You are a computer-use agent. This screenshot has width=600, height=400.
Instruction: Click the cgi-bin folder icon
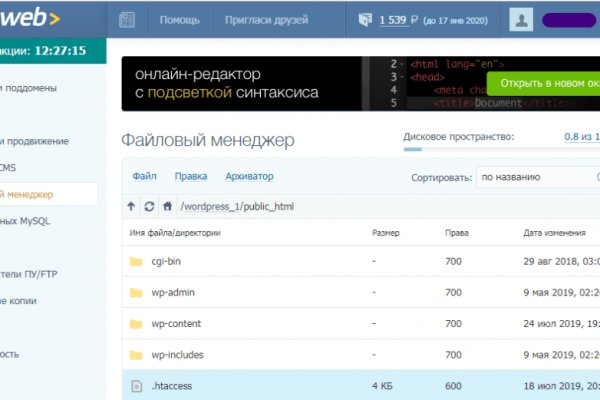(137, 262)
